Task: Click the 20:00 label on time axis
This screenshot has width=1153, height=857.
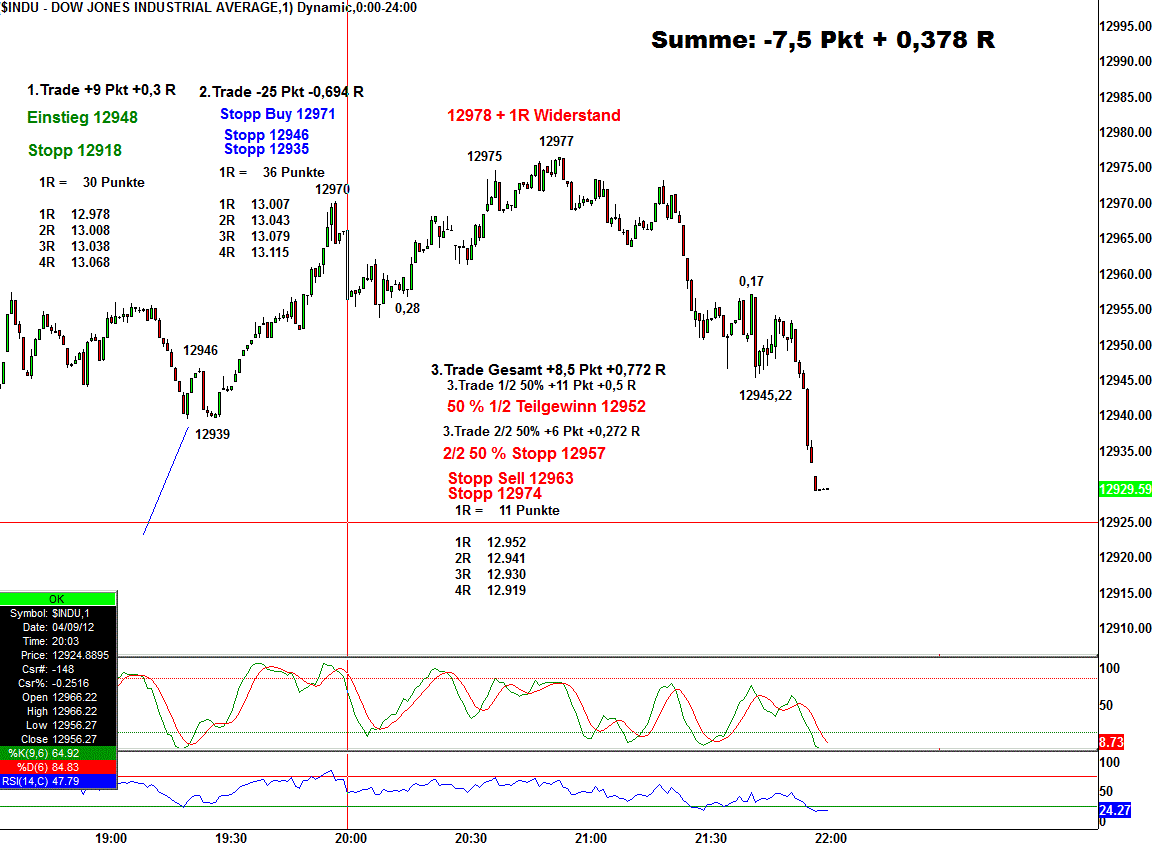Action: 348,838
